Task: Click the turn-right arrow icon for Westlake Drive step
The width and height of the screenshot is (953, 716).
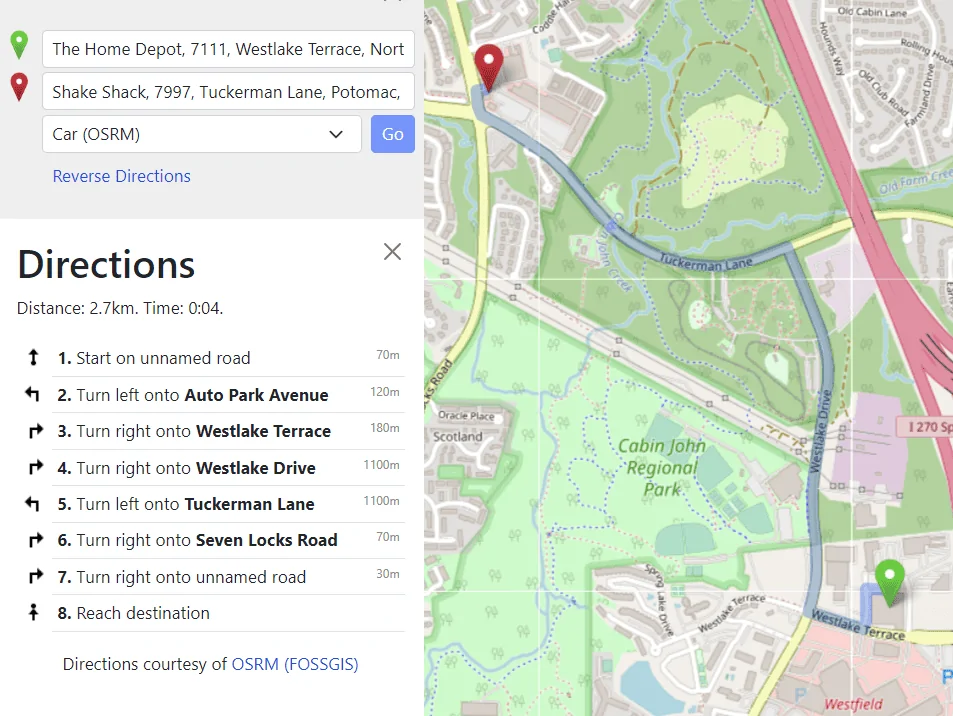Action: click(x=36, y=467)
